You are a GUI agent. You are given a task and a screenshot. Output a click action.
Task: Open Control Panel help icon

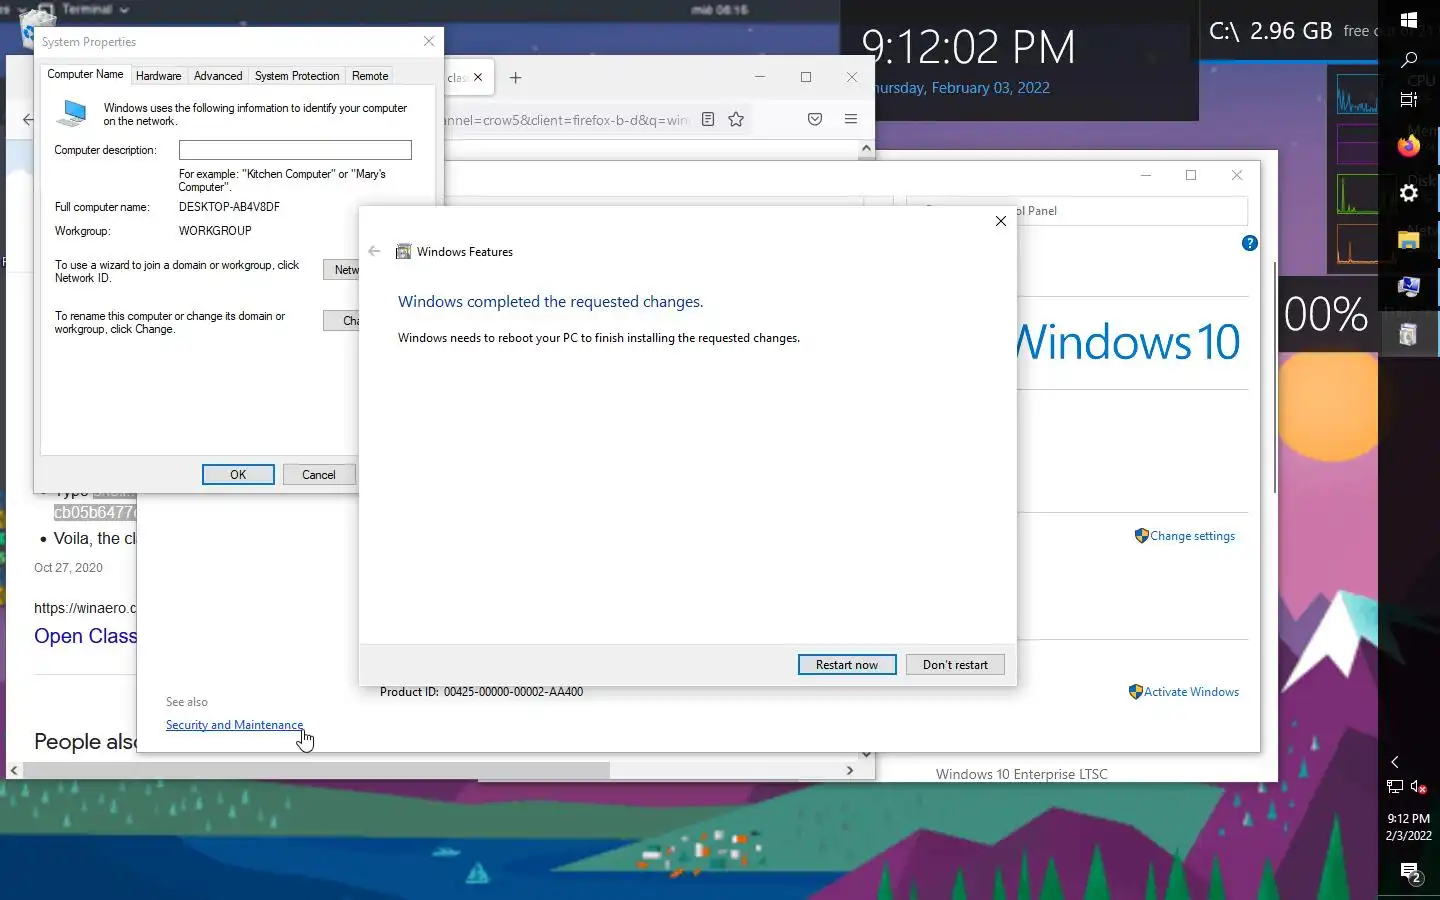click(1249, 243)
